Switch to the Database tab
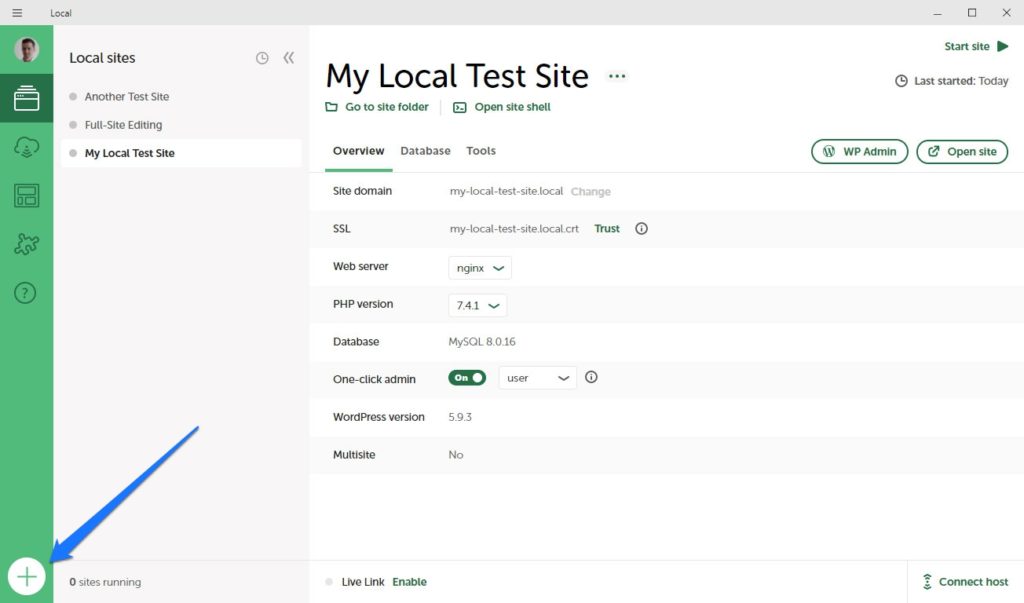Image resolution: width=1024 pixels, height=603 pixels. (x=425, y=151)
